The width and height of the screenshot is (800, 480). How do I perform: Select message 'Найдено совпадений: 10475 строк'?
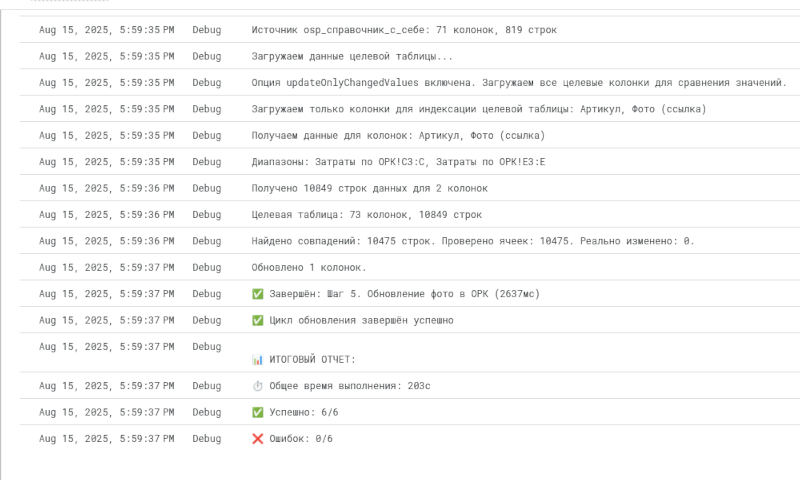[473, 241]
